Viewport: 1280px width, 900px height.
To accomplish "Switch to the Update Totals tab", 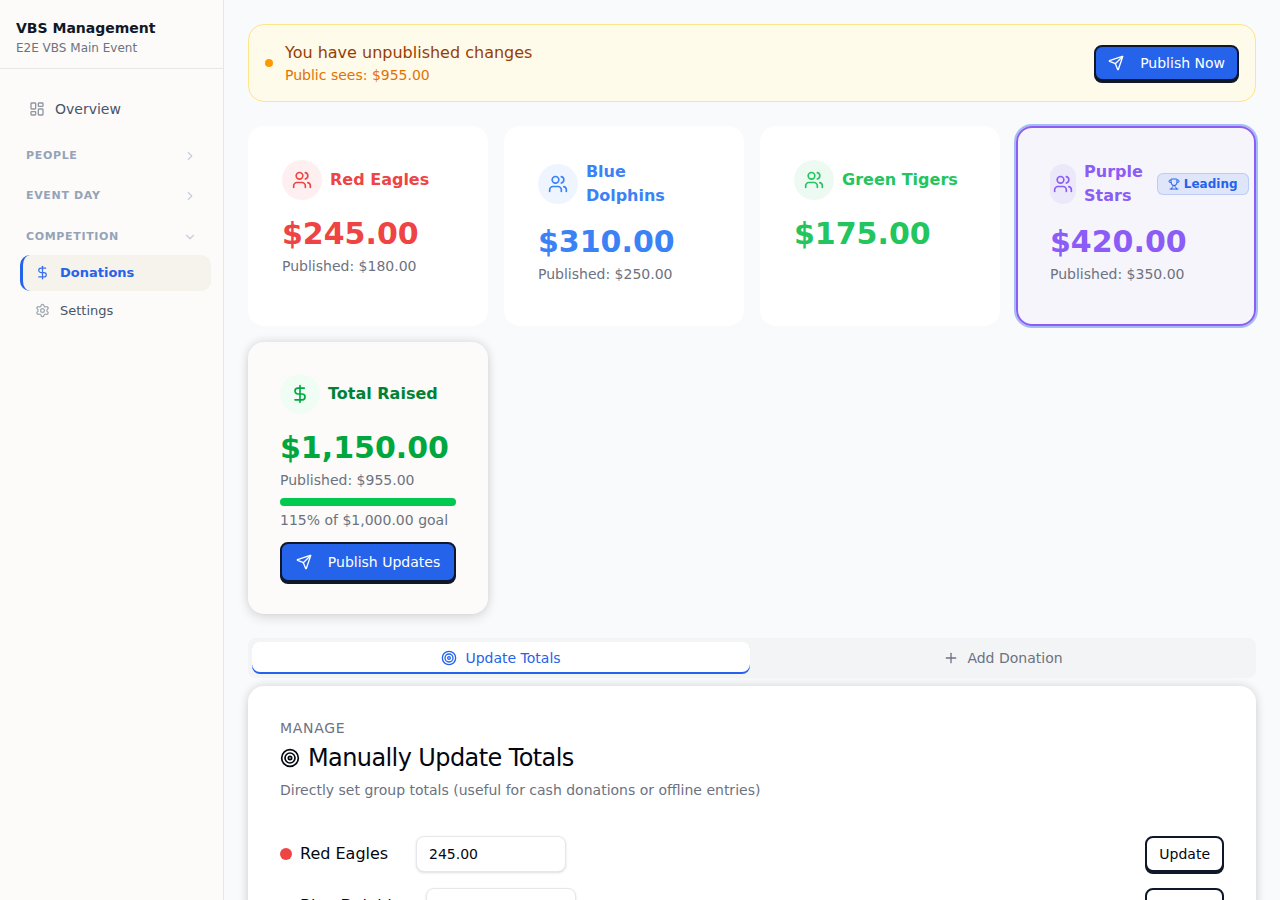I will point(500,658).
